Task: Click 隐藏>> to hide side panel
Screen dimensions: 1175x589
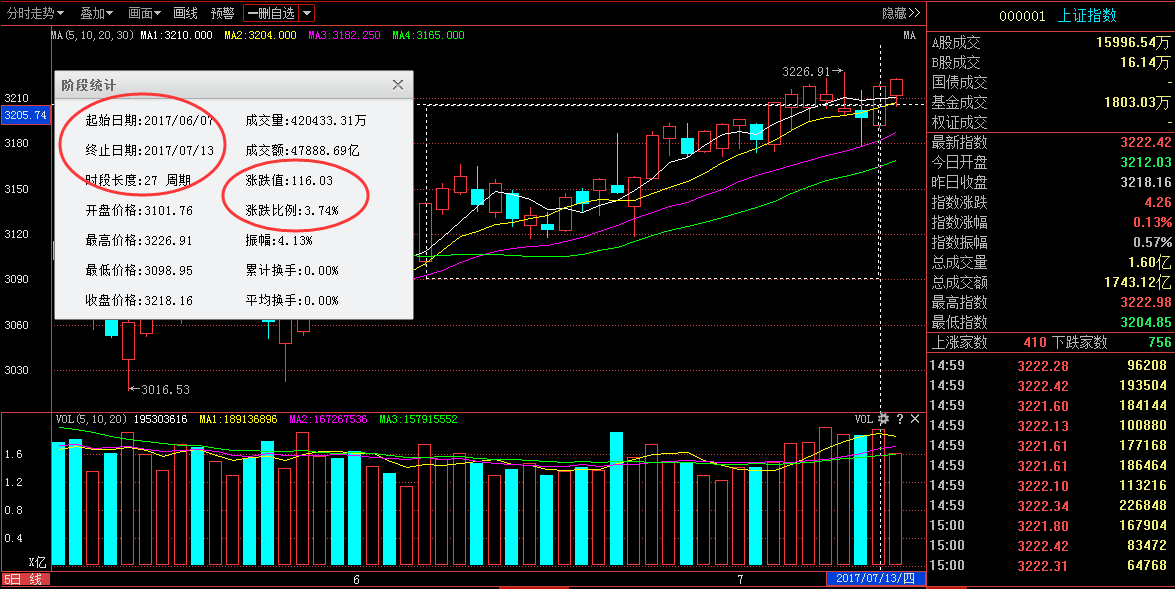Action: pos(901,13)
